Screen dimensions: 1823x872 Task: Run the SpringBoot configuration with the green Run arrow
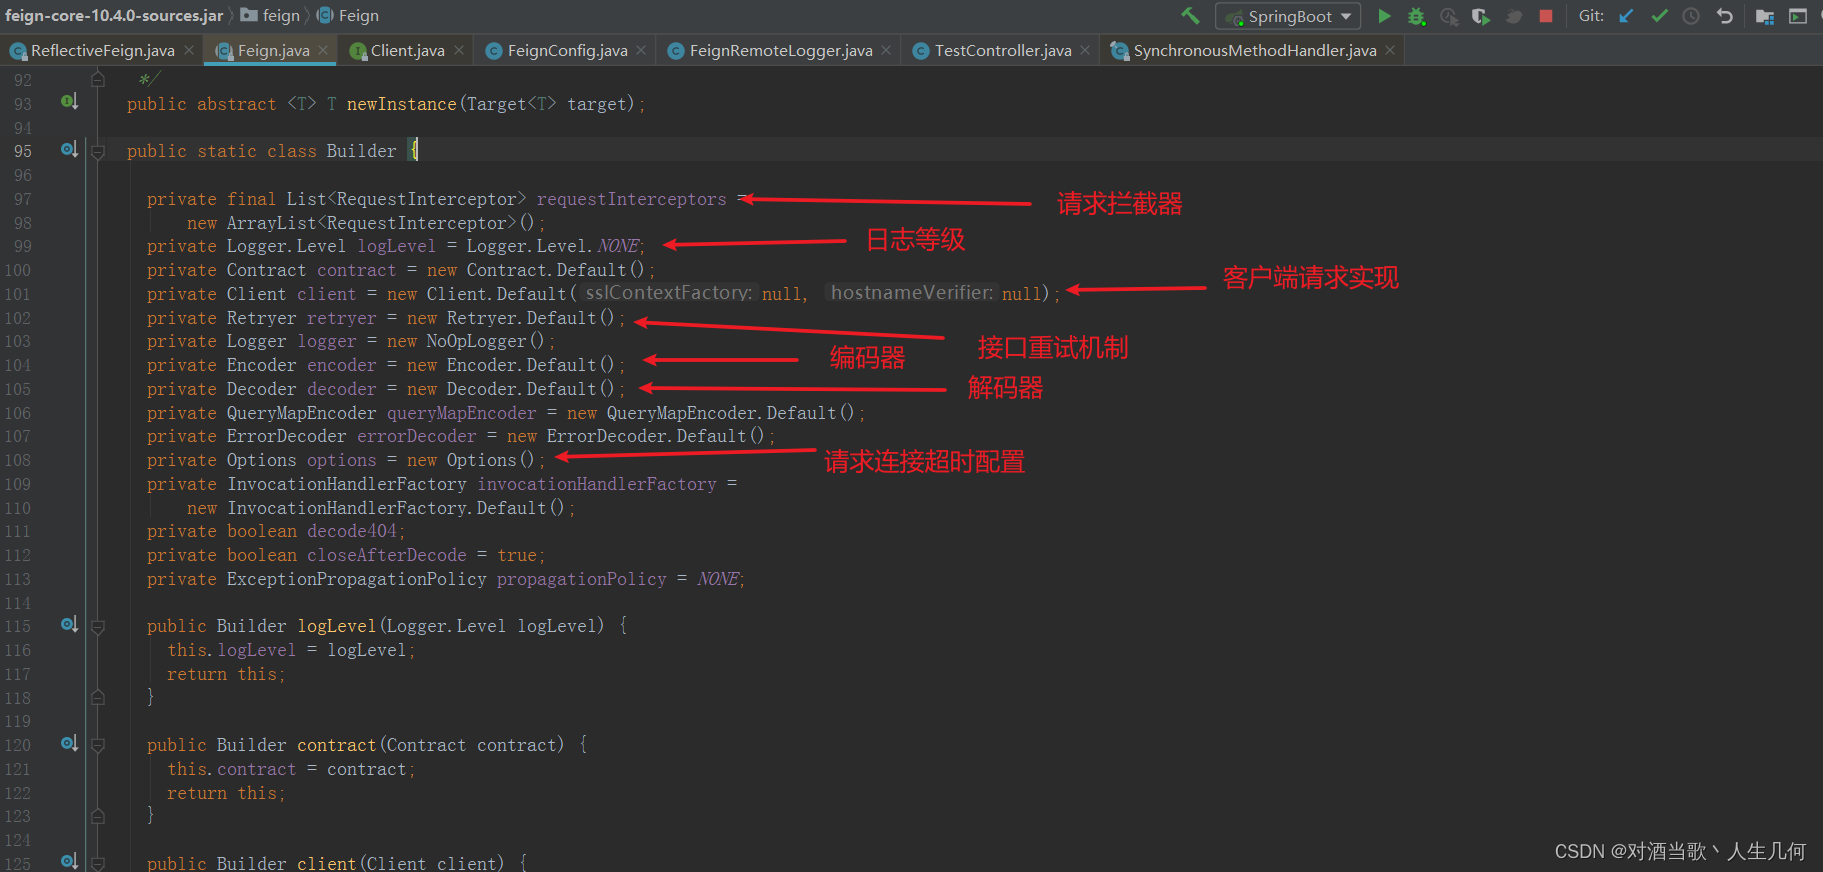pos(1384,16)
